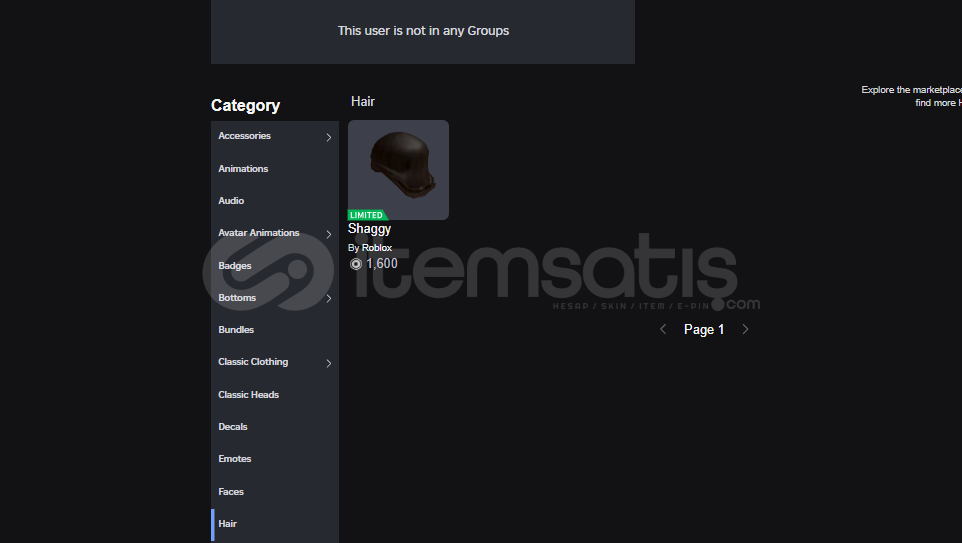The image size is (962, 543).
Task: Go to the previous page arrow
Action: [x=663, y=329]
